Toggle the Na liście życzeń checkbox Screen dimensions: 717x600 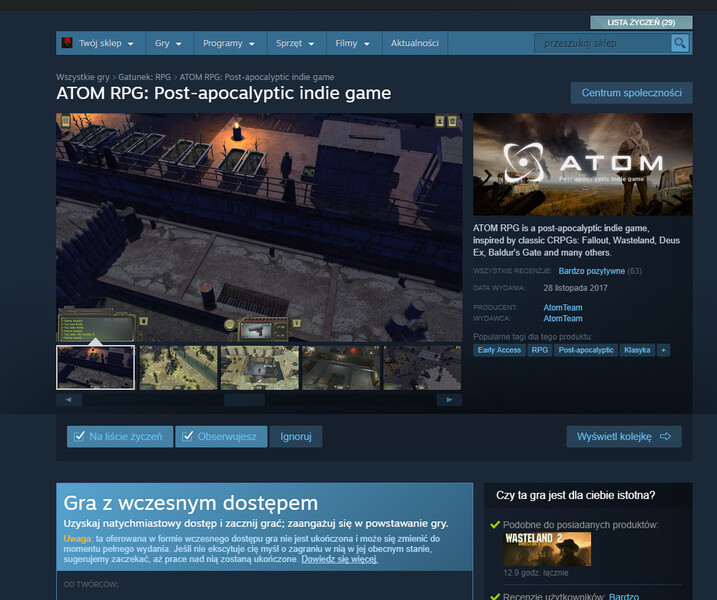click(79, 437)
